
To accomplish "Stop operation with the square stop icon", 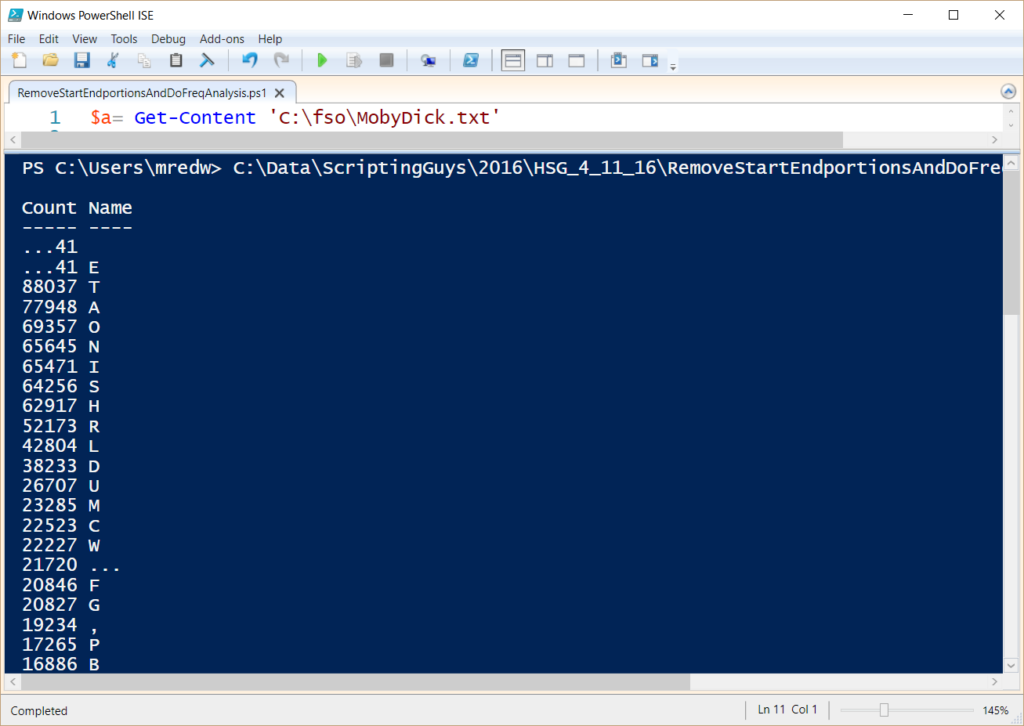I will point(387,61).
